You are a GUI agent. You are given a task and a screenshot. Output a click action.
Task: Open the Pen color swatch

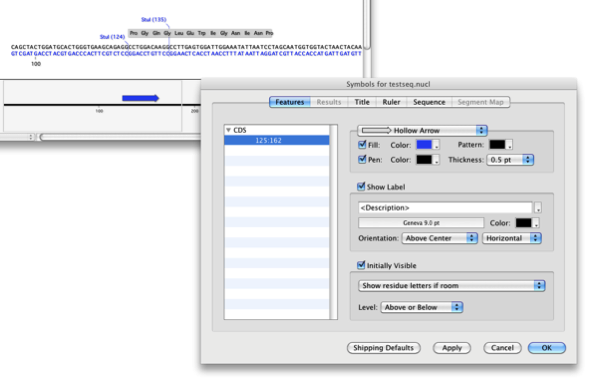point(428,160)
